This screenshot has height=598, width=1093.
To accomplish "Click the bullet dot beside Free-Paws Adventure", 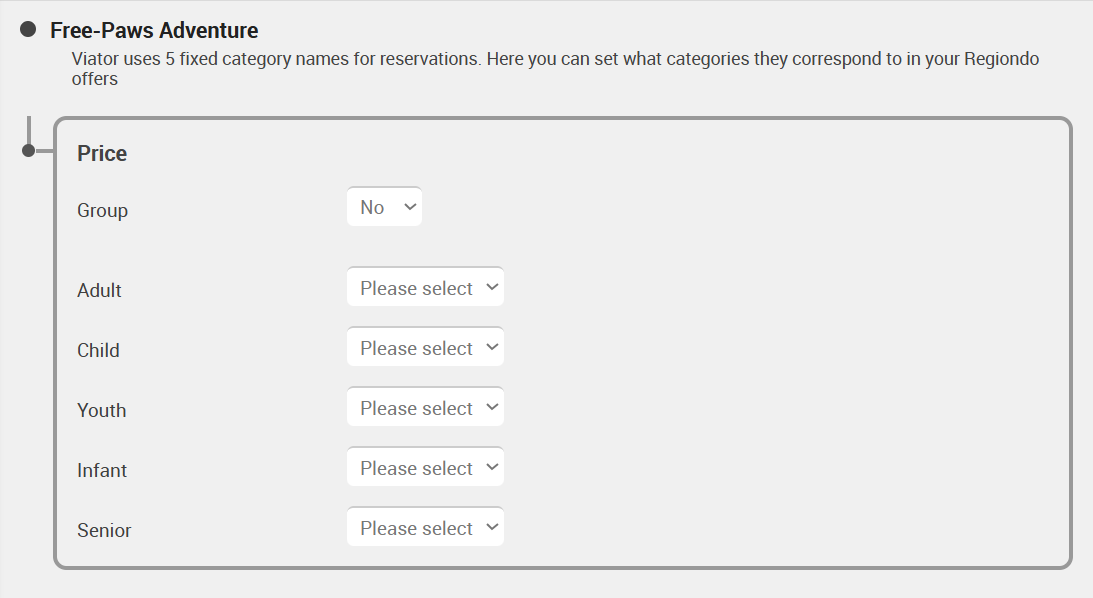I will coord(28,29).
